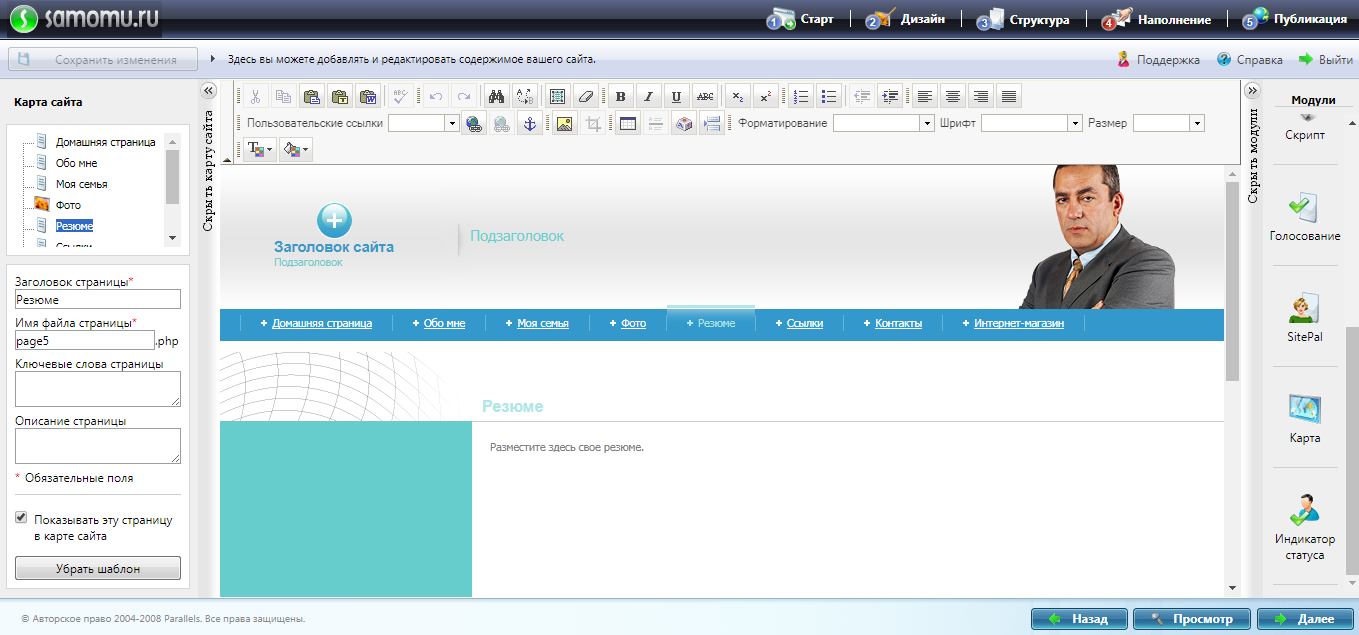The width and height of the screenshot is (1359, 635).
Task: Align text left
Action: click(925, 97)
